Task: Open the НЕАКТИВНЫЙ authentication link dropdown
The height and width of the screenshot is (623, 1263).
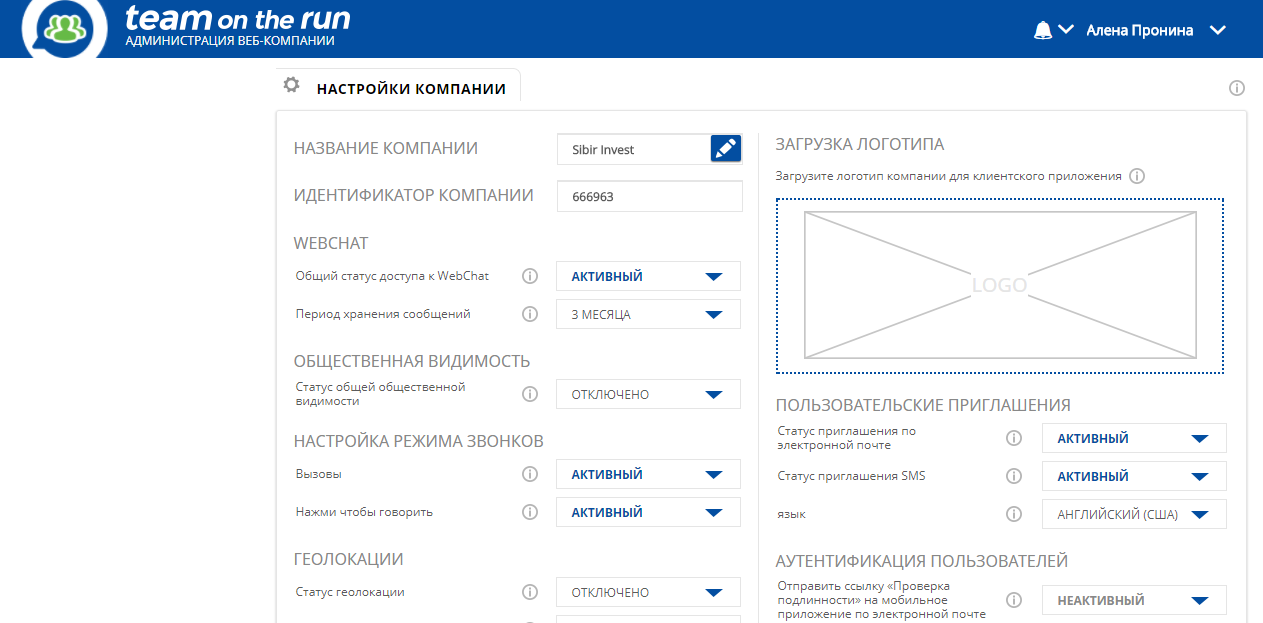Action: point(1134,600)
